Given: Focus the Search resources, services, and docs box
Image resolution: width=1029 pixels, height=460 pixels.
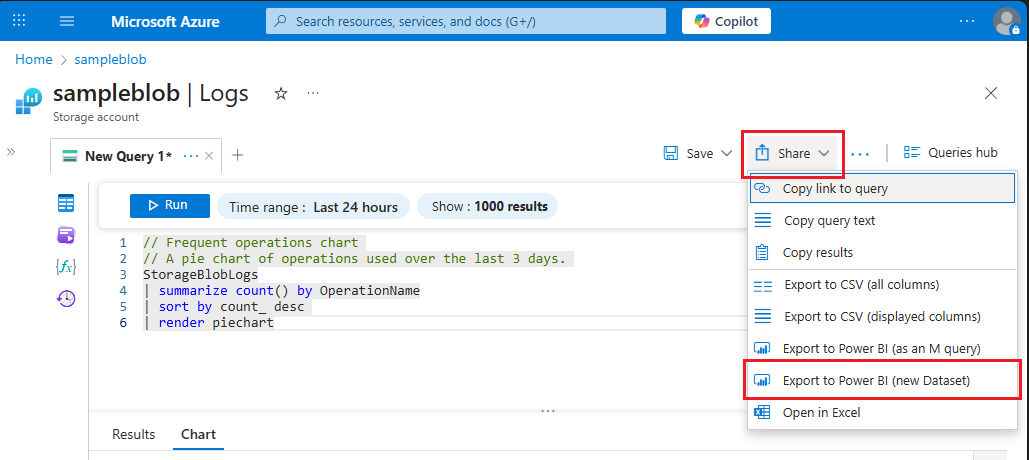Looking at the screenshot, I should point(465,21).
